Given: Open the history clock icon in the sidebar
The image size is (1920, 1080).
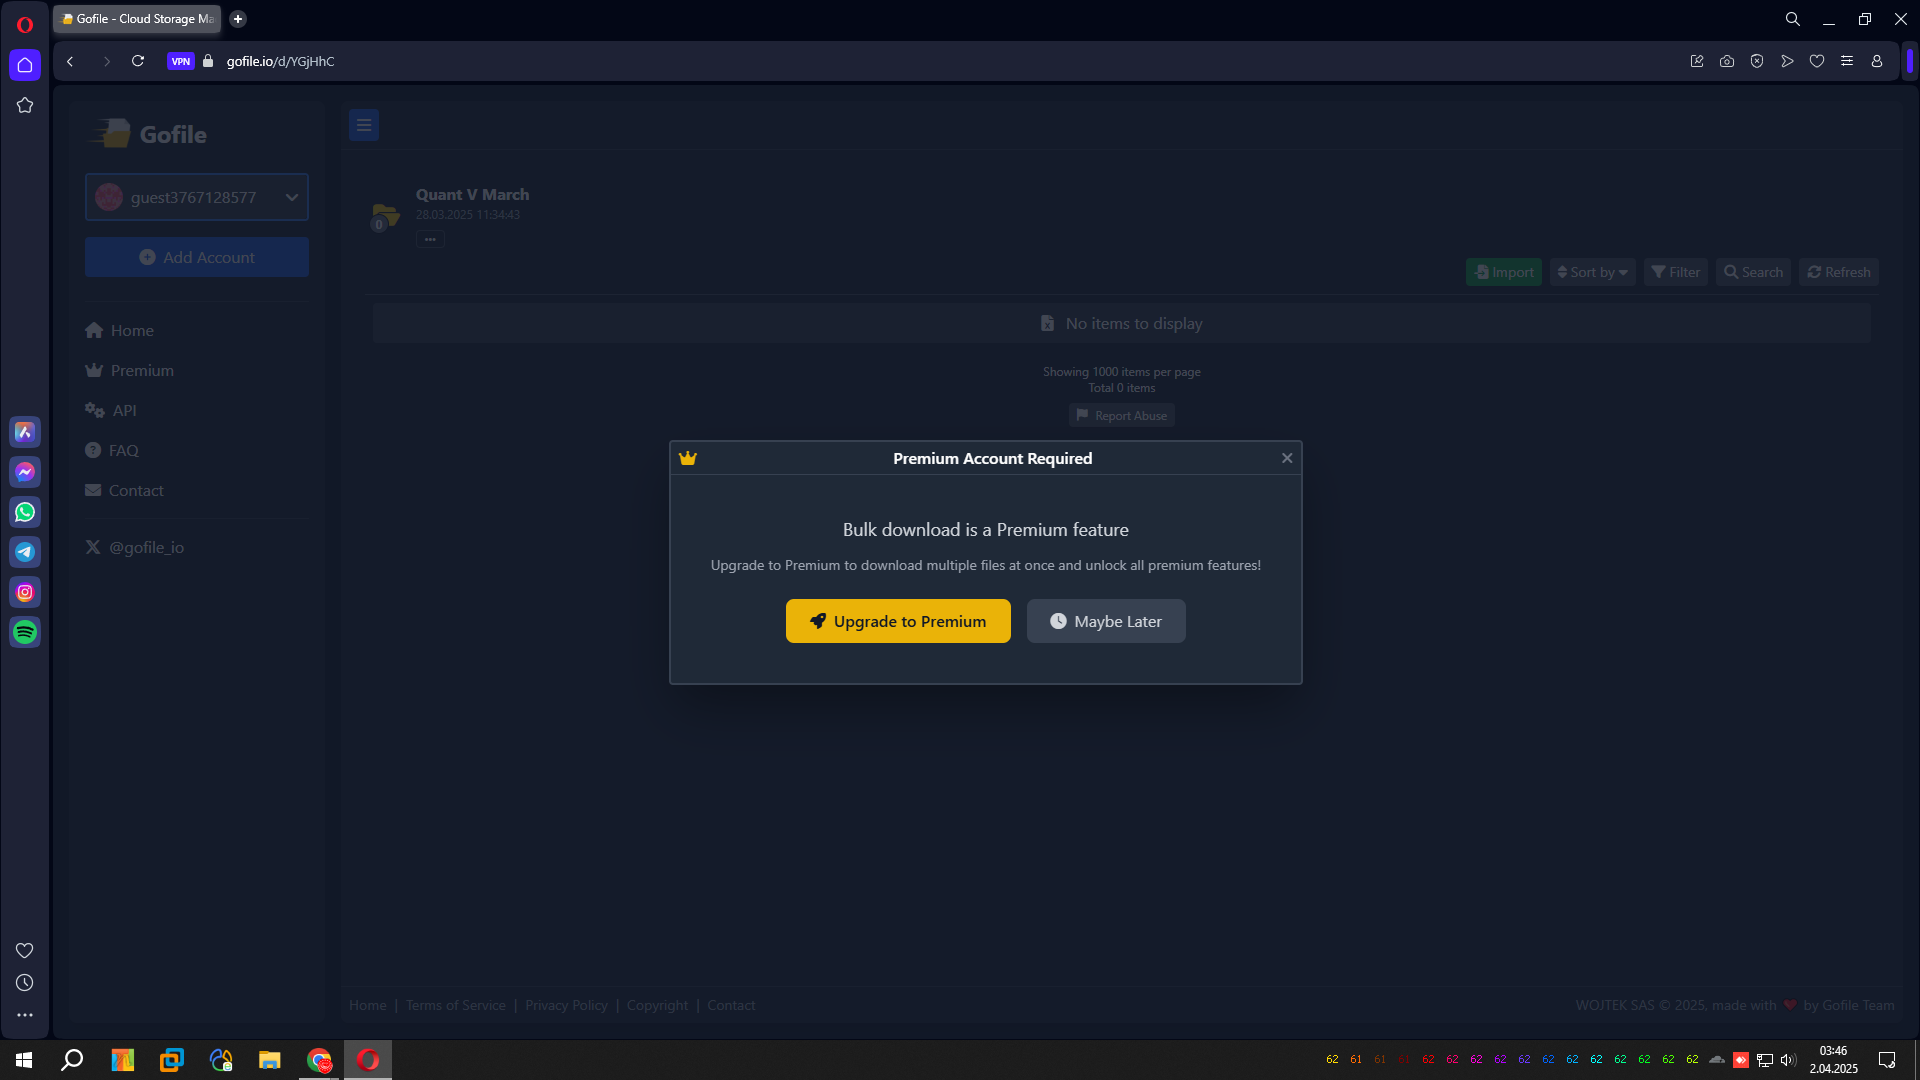Looking at the screenshot, I should pyautogui.click(x=25, y=983).
